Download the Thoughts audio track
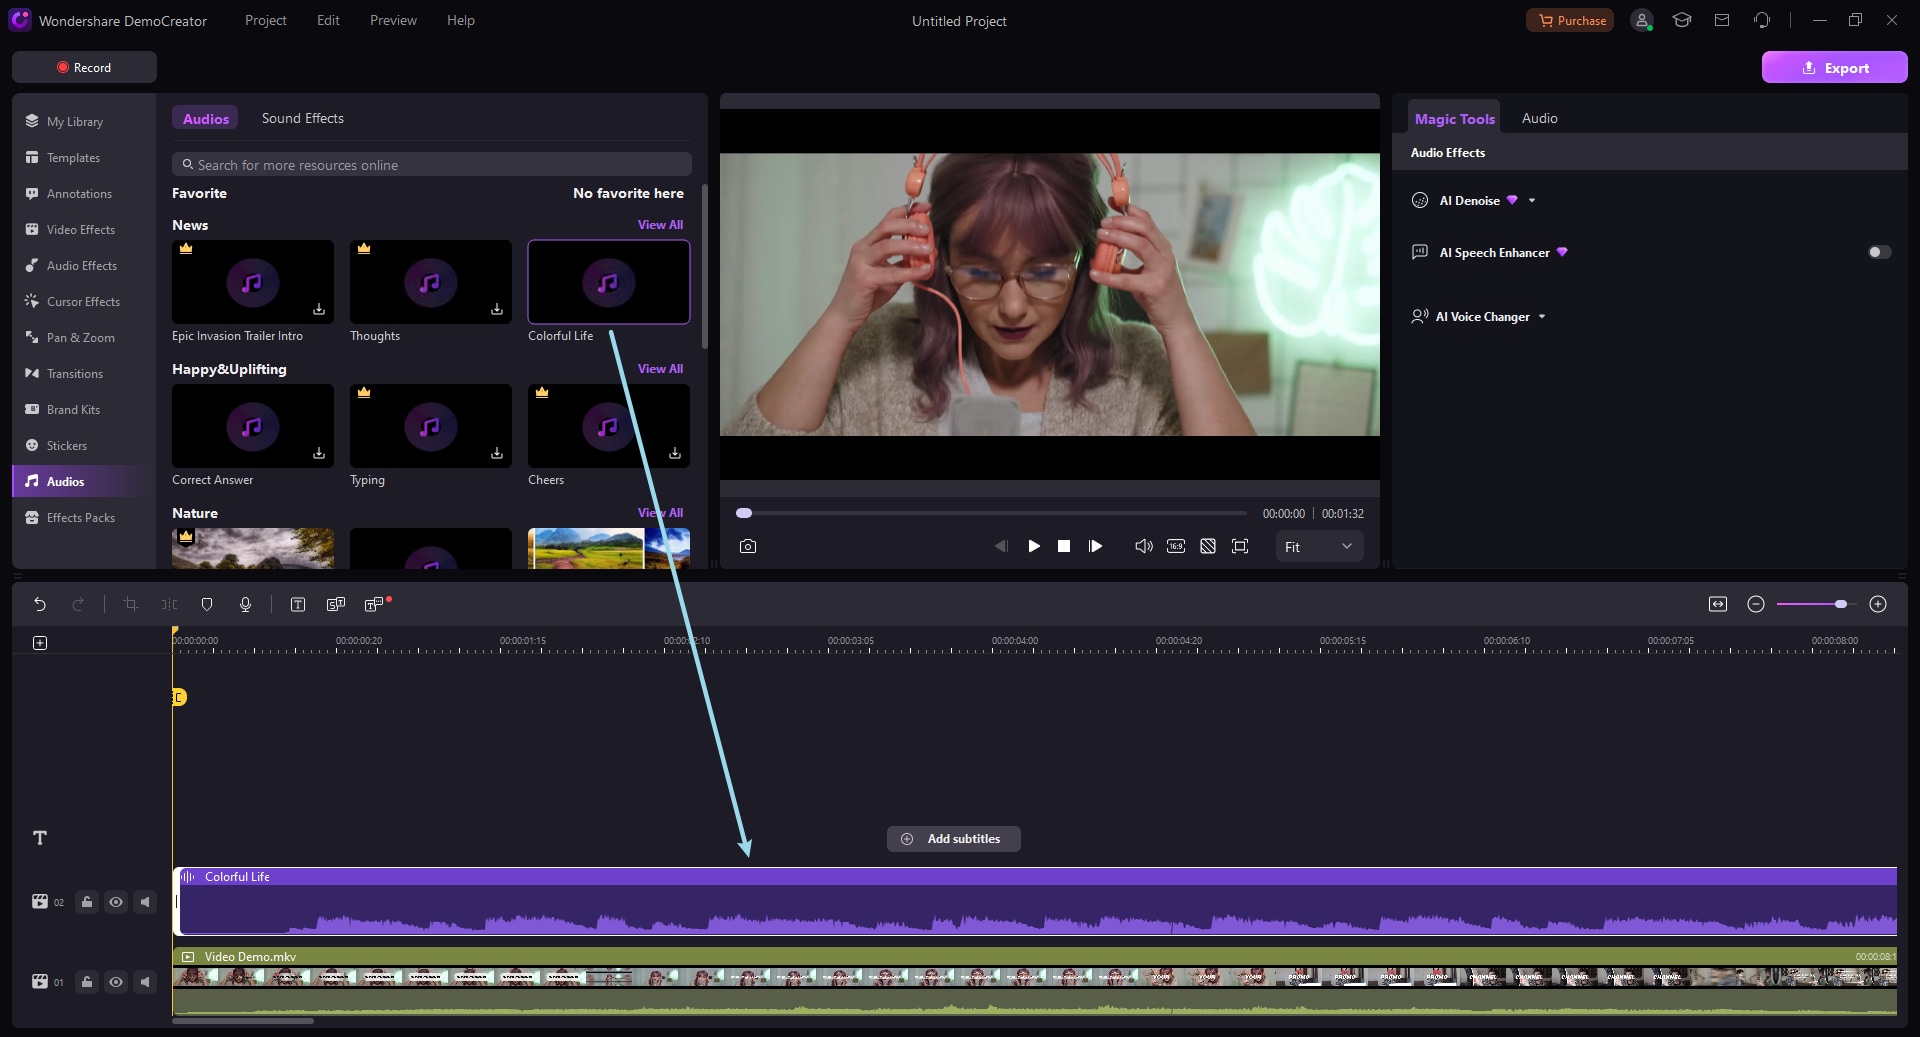 pyautogui.click(x=497, y=309)
